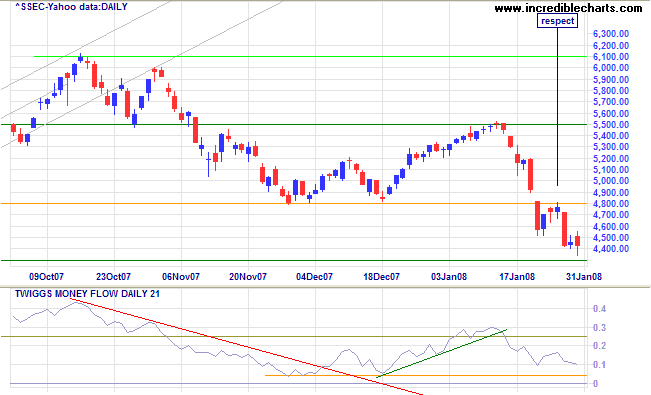The image size is (651, 395).
Task: Click the 5,200.00 price label
Action: 611,159
